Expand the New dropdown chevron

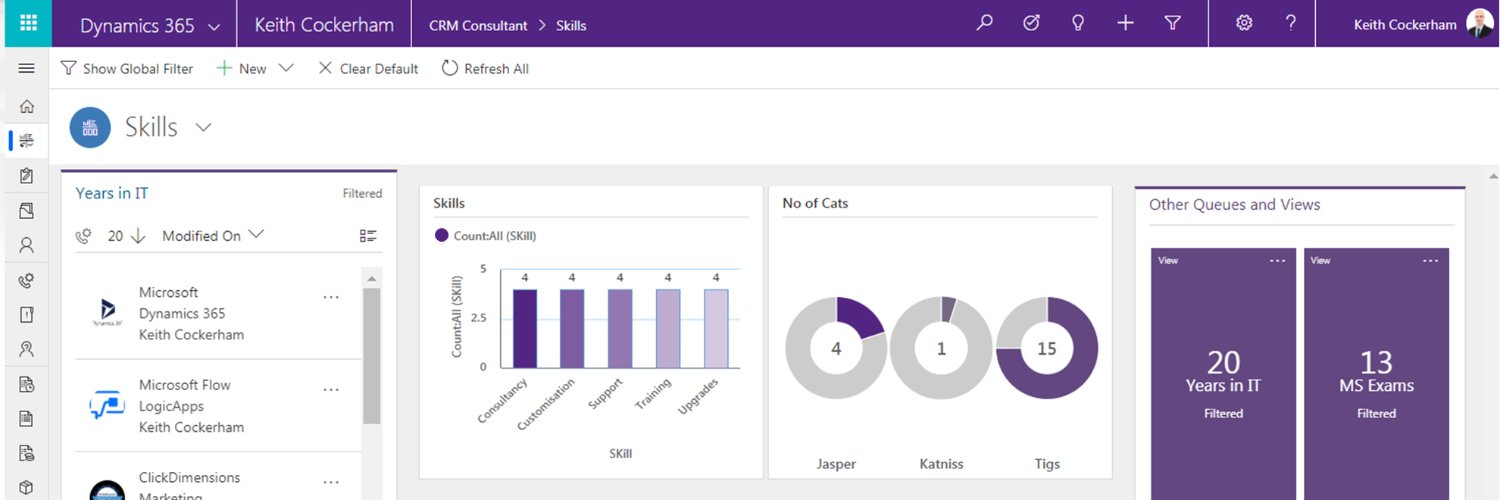[x=287, y=68]
